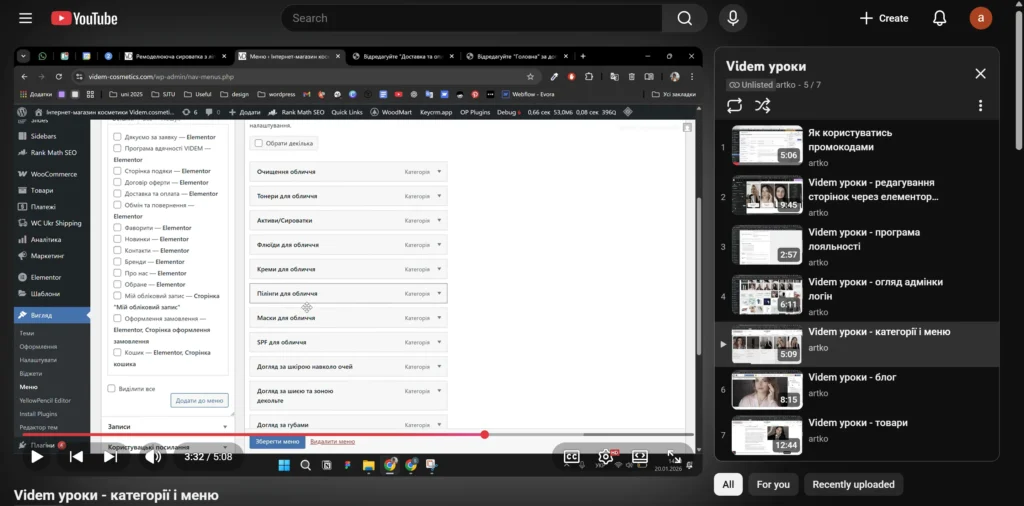Open the notifications bell
The image size is (1024, 506).
pyautogui.click(x=939, y=18)
